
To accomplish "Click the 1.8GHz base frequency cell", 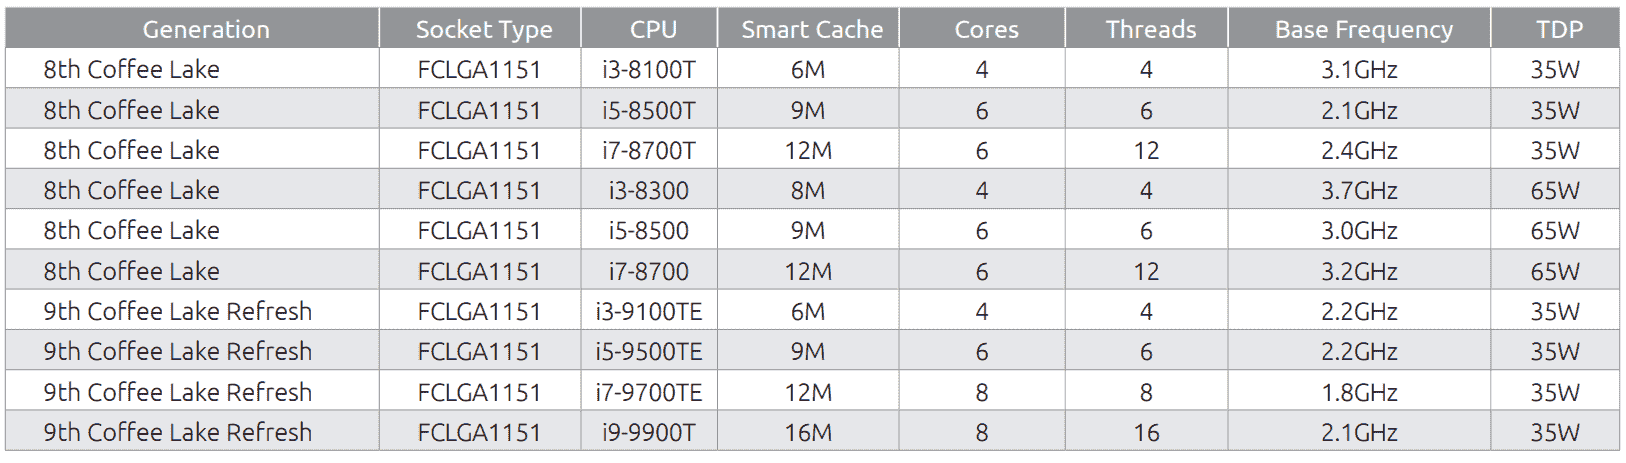I will 1360,392.
